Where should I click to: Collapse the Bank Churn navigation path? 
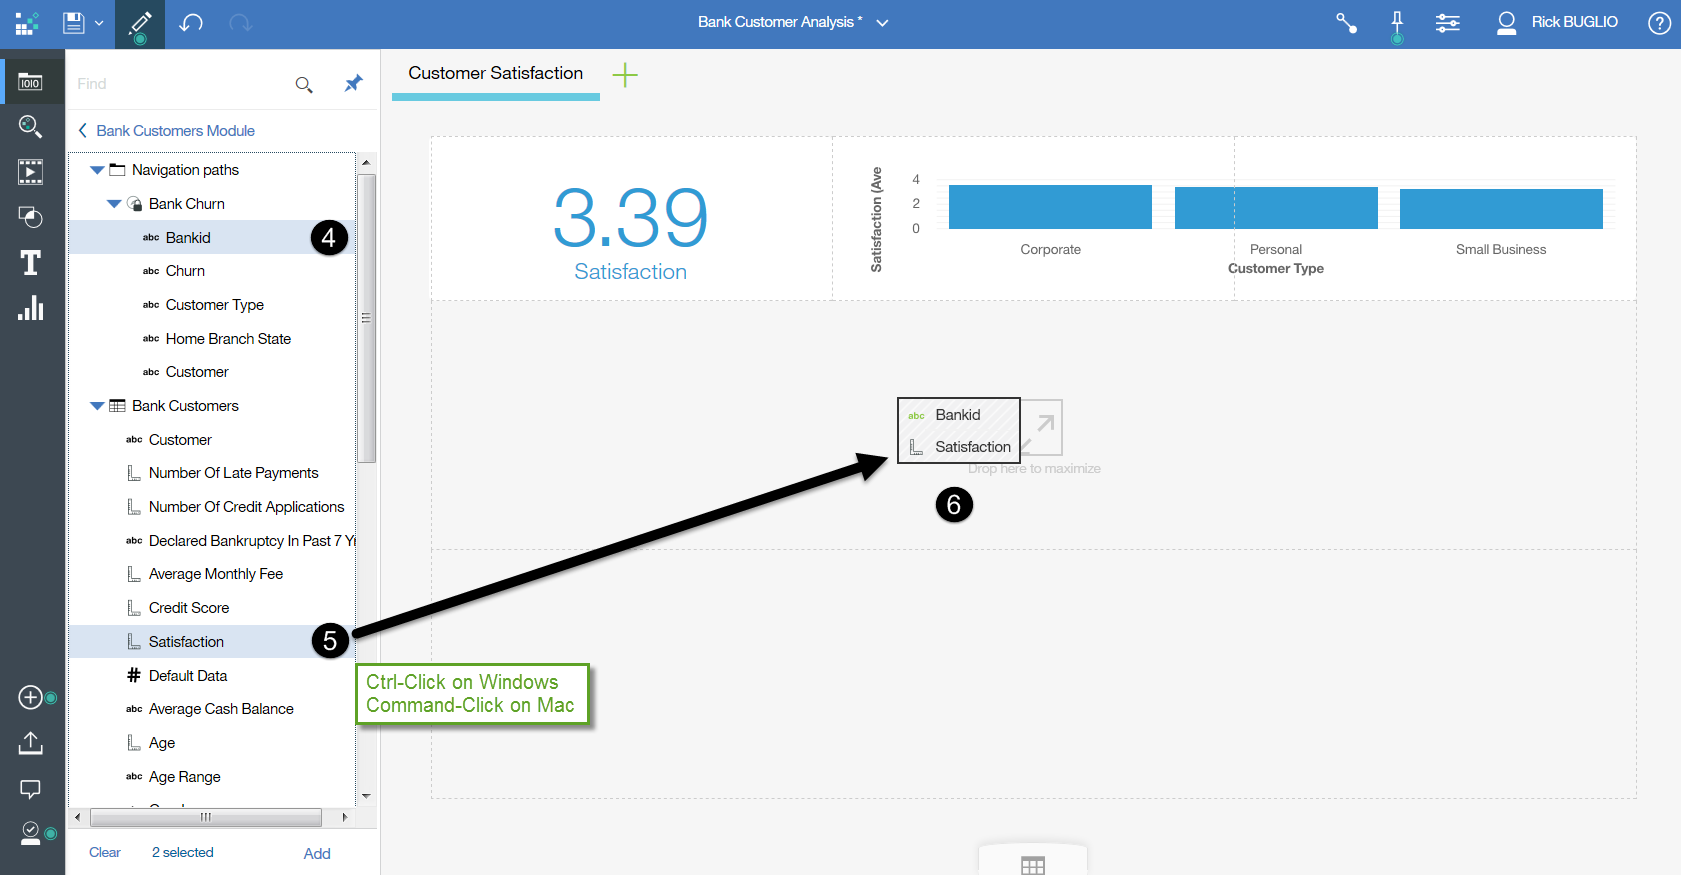[x=114, y=204]
